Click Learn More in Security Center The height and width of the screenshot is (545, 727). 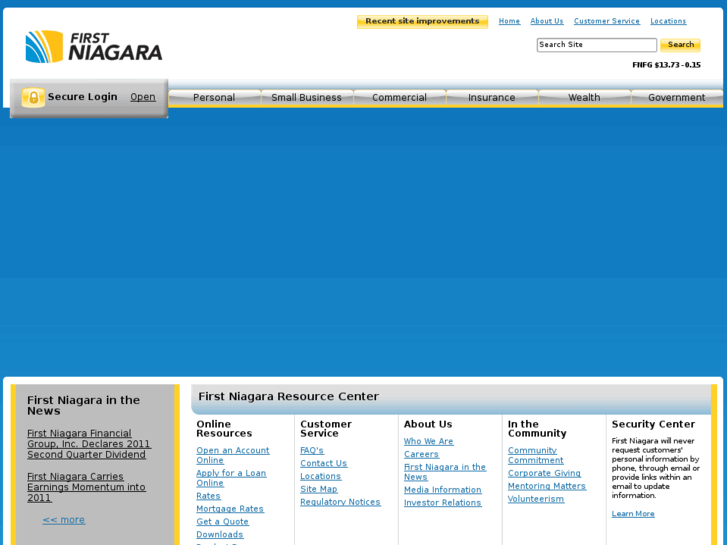[633, 514]
